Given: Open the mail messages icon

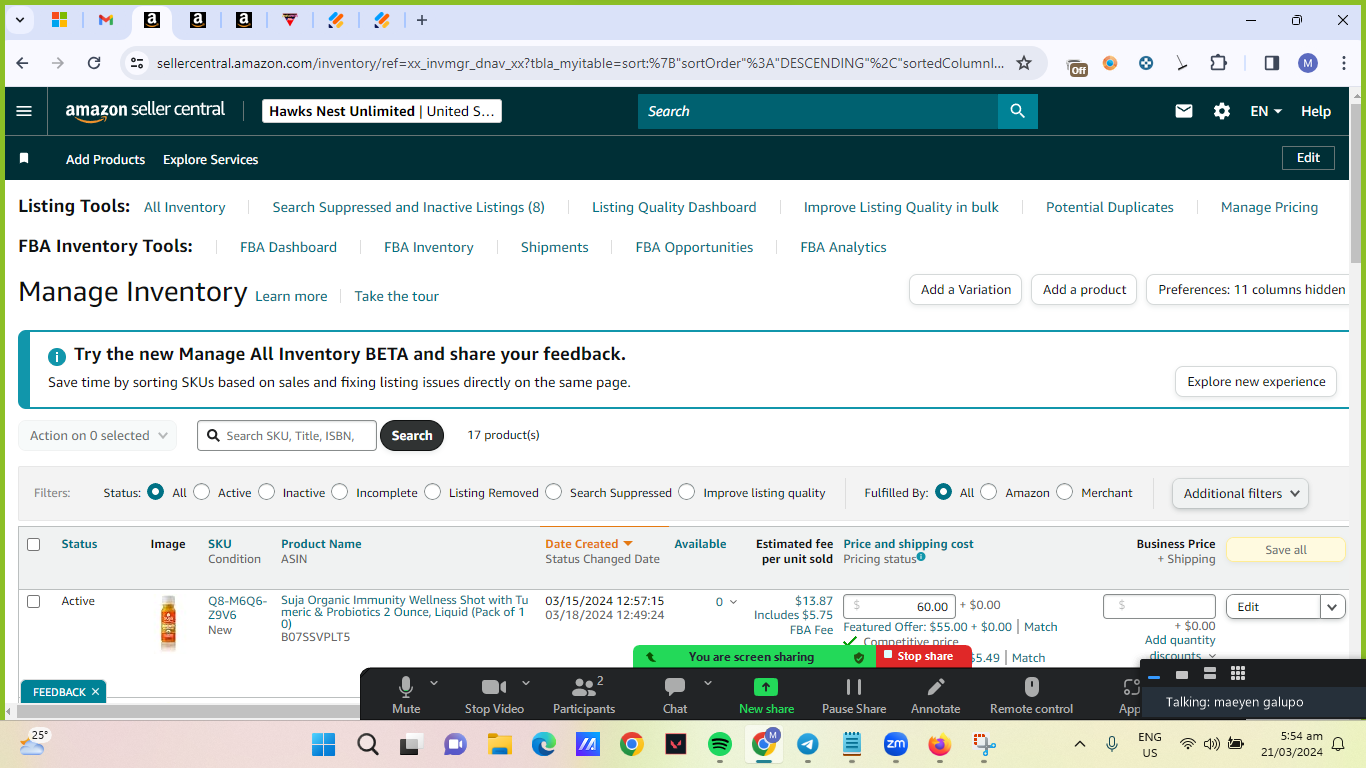Looking at the screenshot, I should (x=1184, y=111).
